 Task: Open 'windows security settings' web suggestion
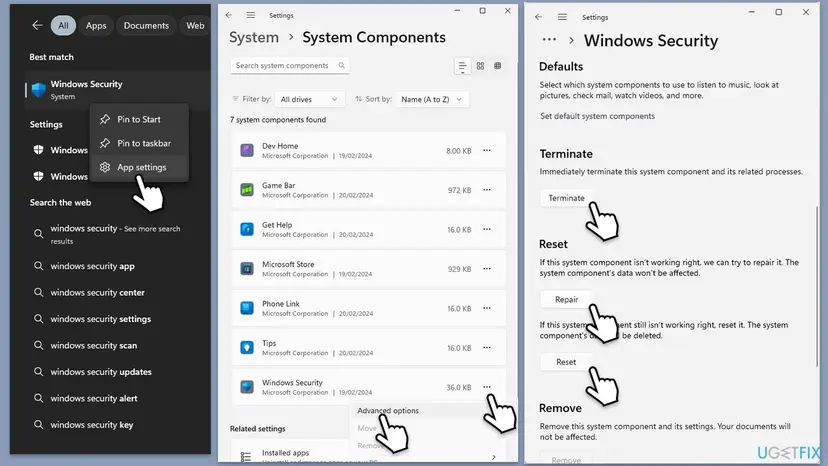[x=100, y=319]
